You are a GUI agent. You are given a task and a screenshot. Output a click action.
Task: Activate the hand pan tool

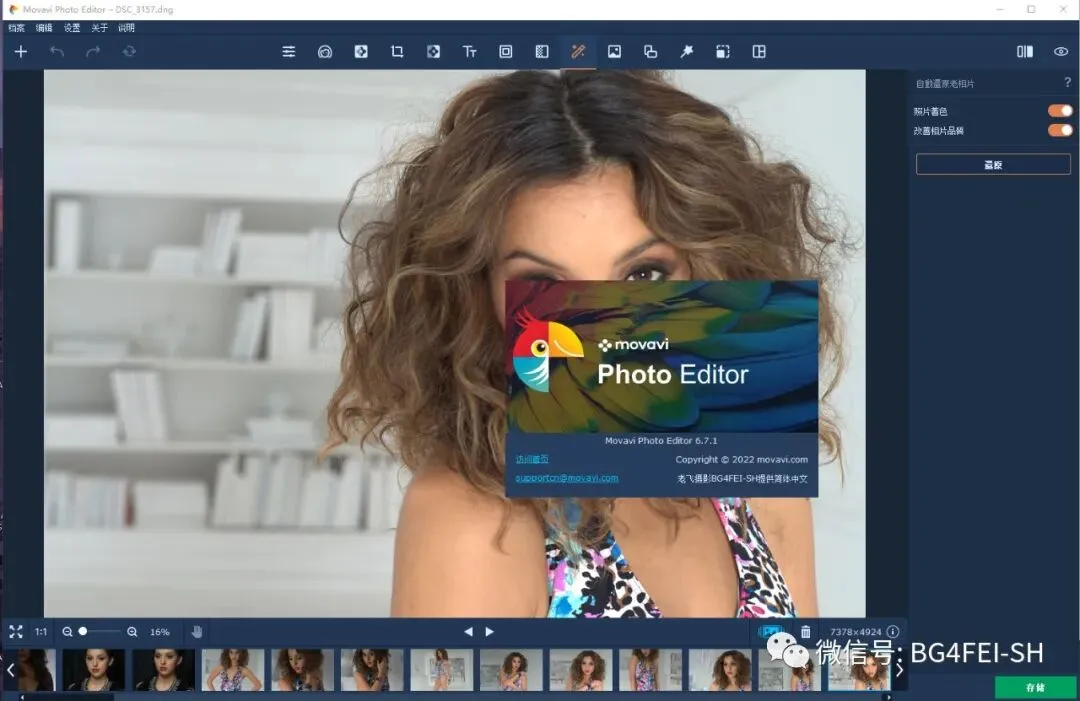(197, 631)
